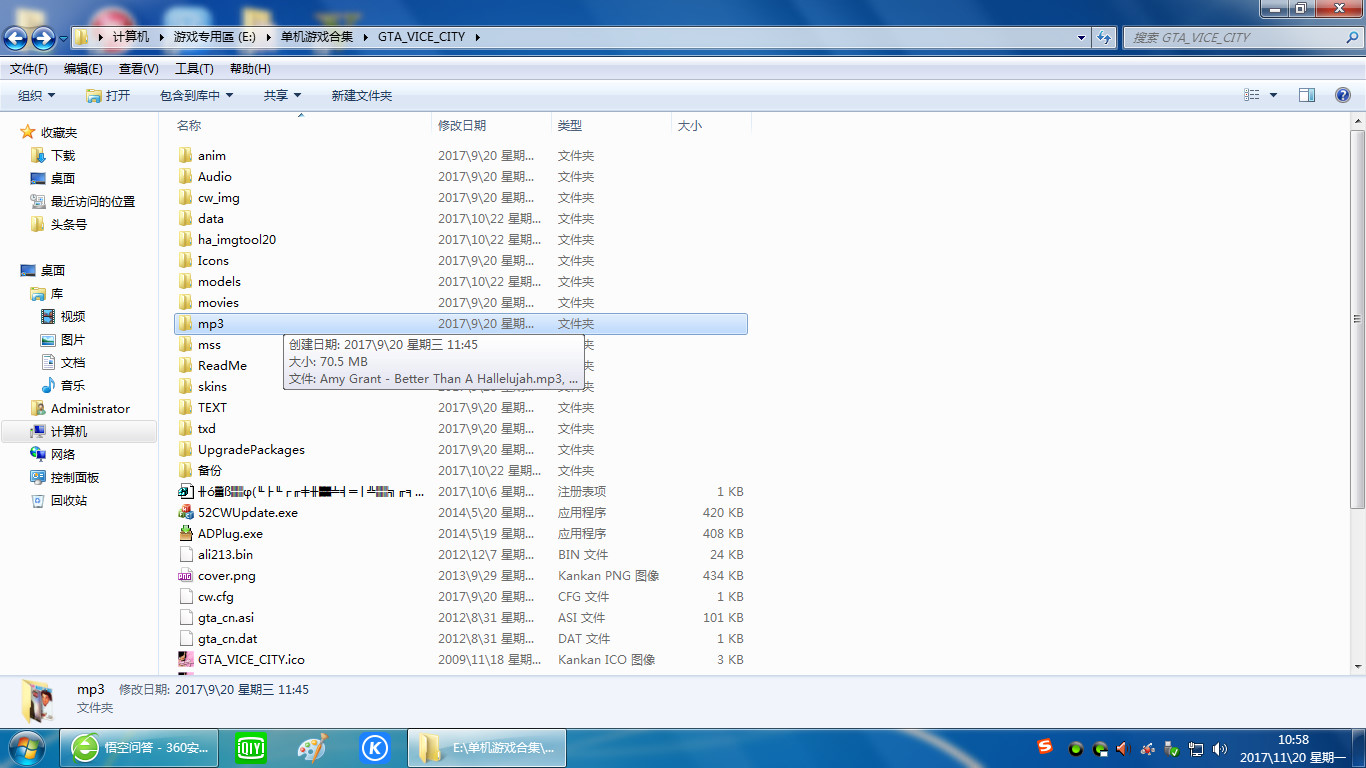The image size is (1366, 768).
Task: Select the ha_imgtool20 folder icon
Action: (185, 239)
